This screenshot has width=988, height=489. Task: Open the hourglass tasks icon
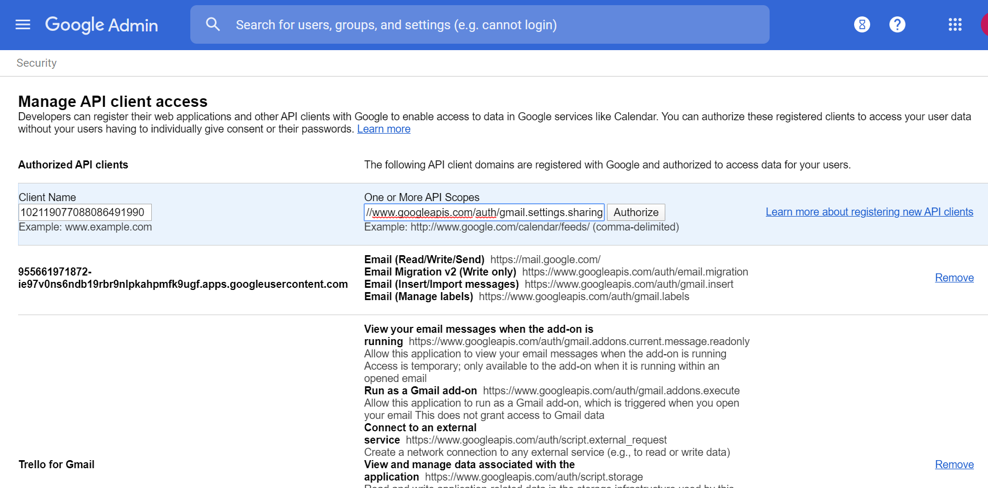click(x=862, y=24)
